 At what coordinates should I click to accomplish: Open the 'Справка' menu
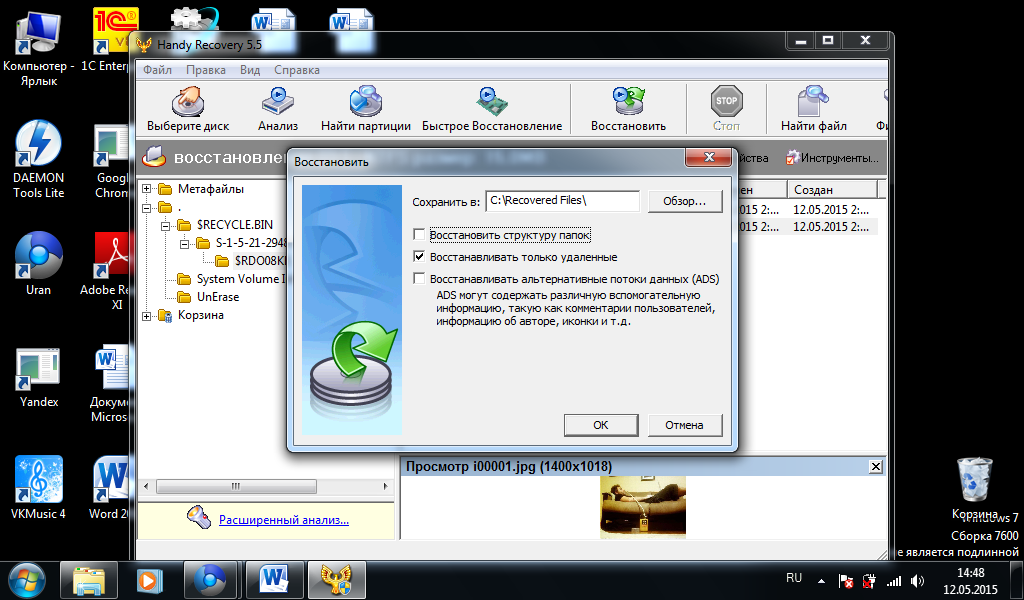pos(296,70)
